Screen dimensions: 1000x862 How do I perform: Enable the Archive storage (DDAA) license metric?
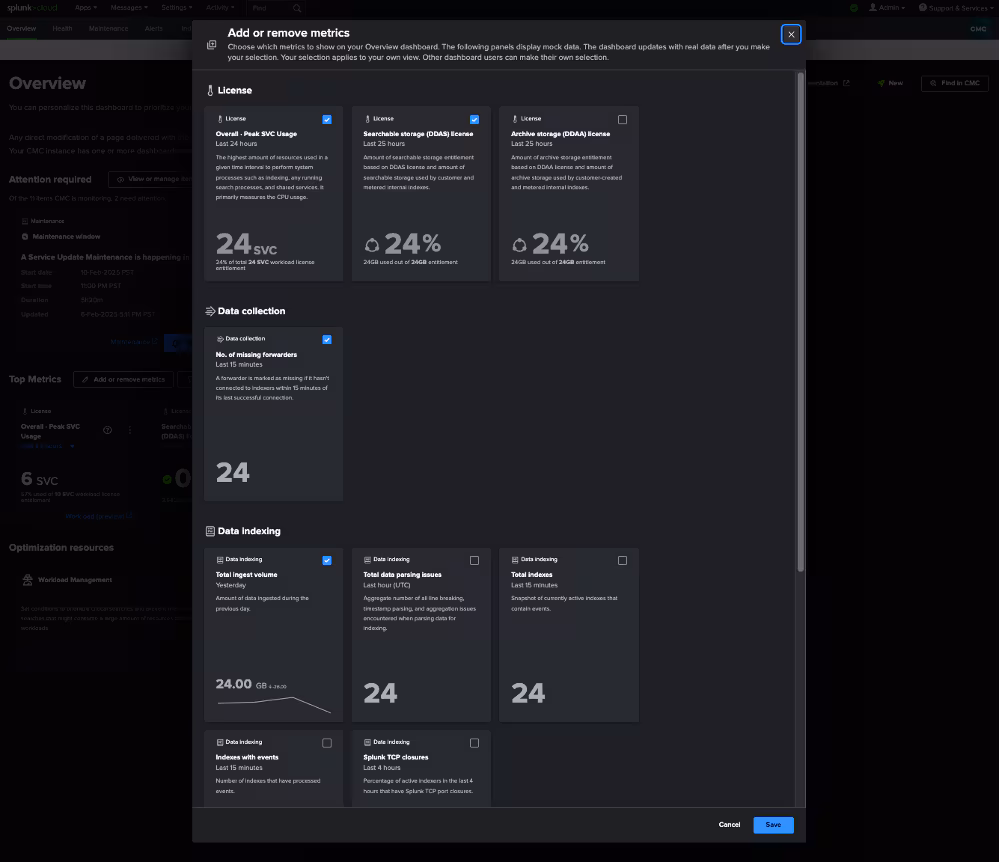622,119
